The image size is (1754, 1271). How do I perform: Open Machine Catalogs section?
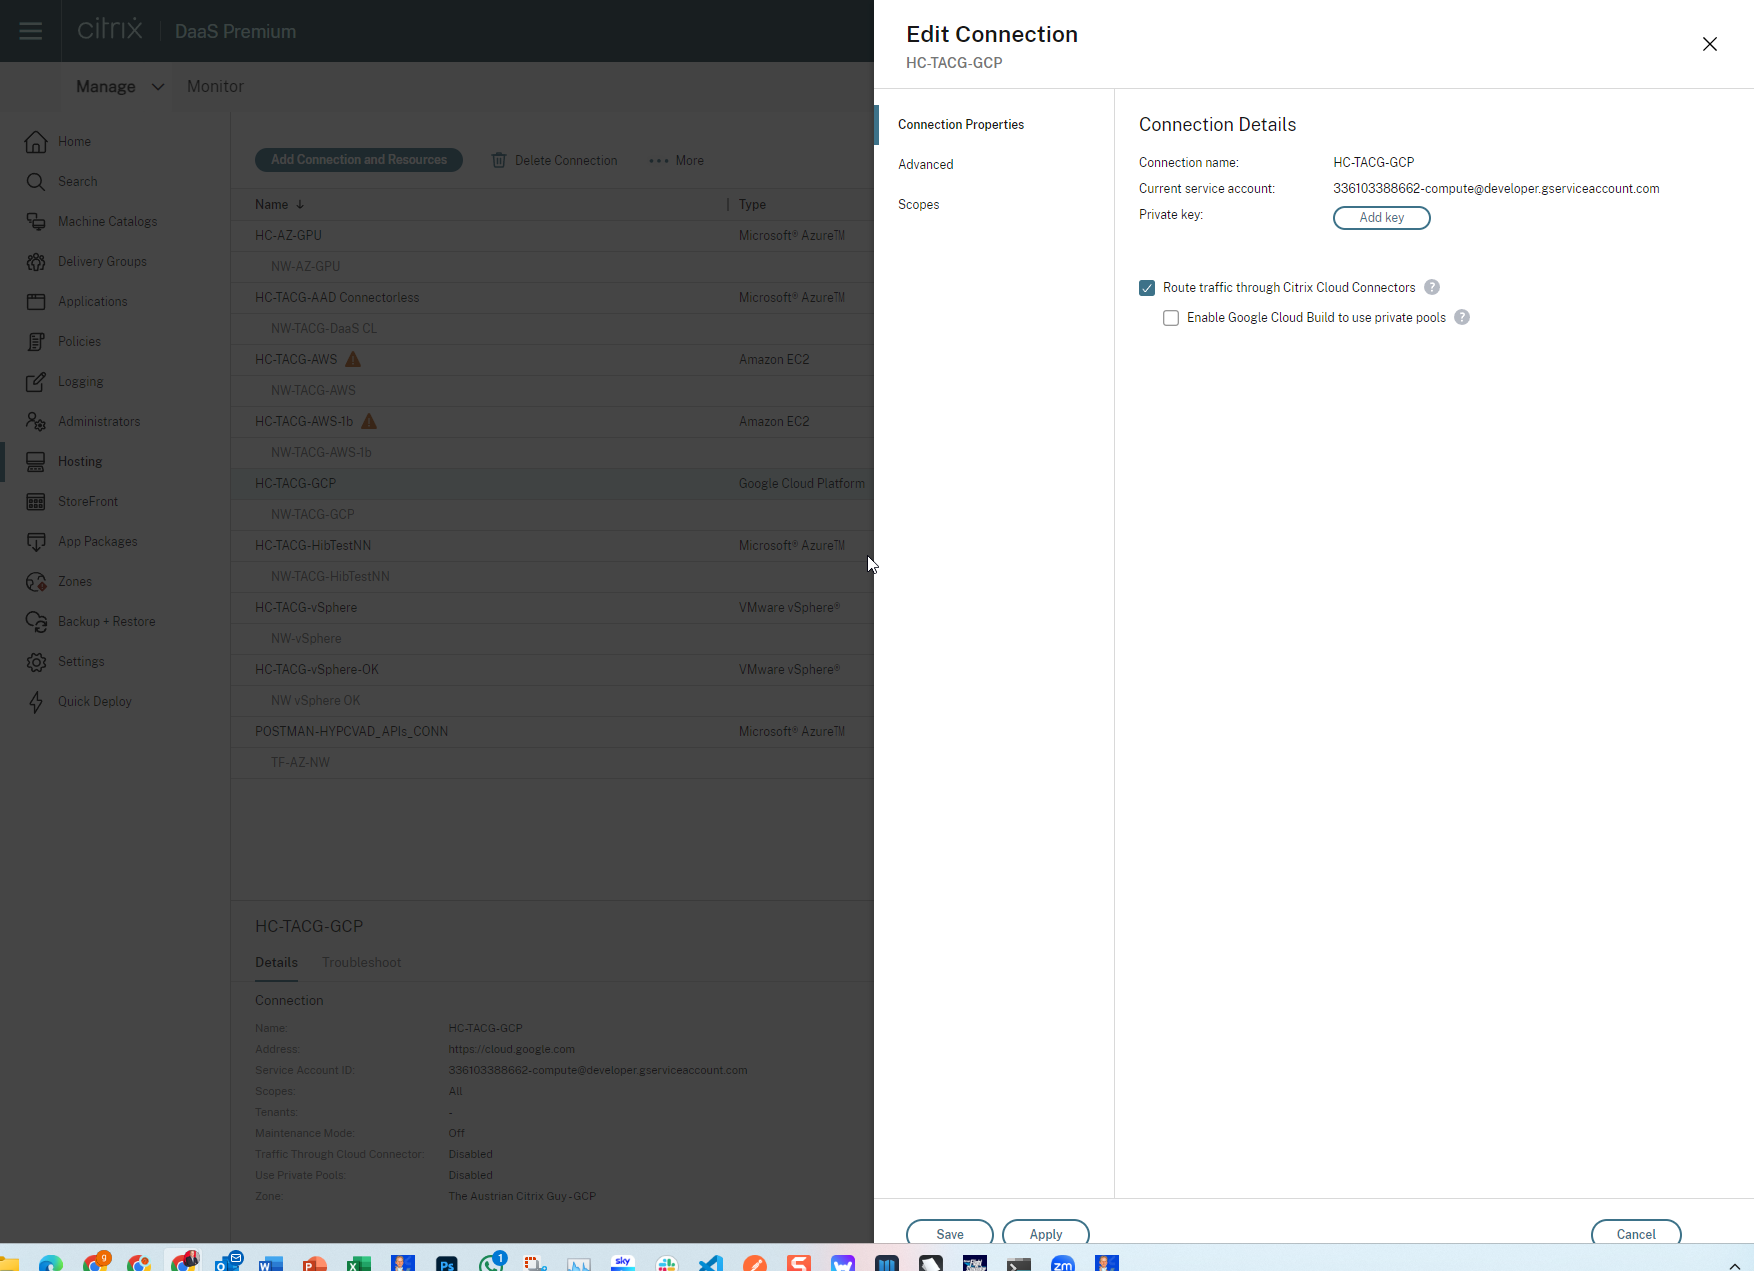(107, 221)
